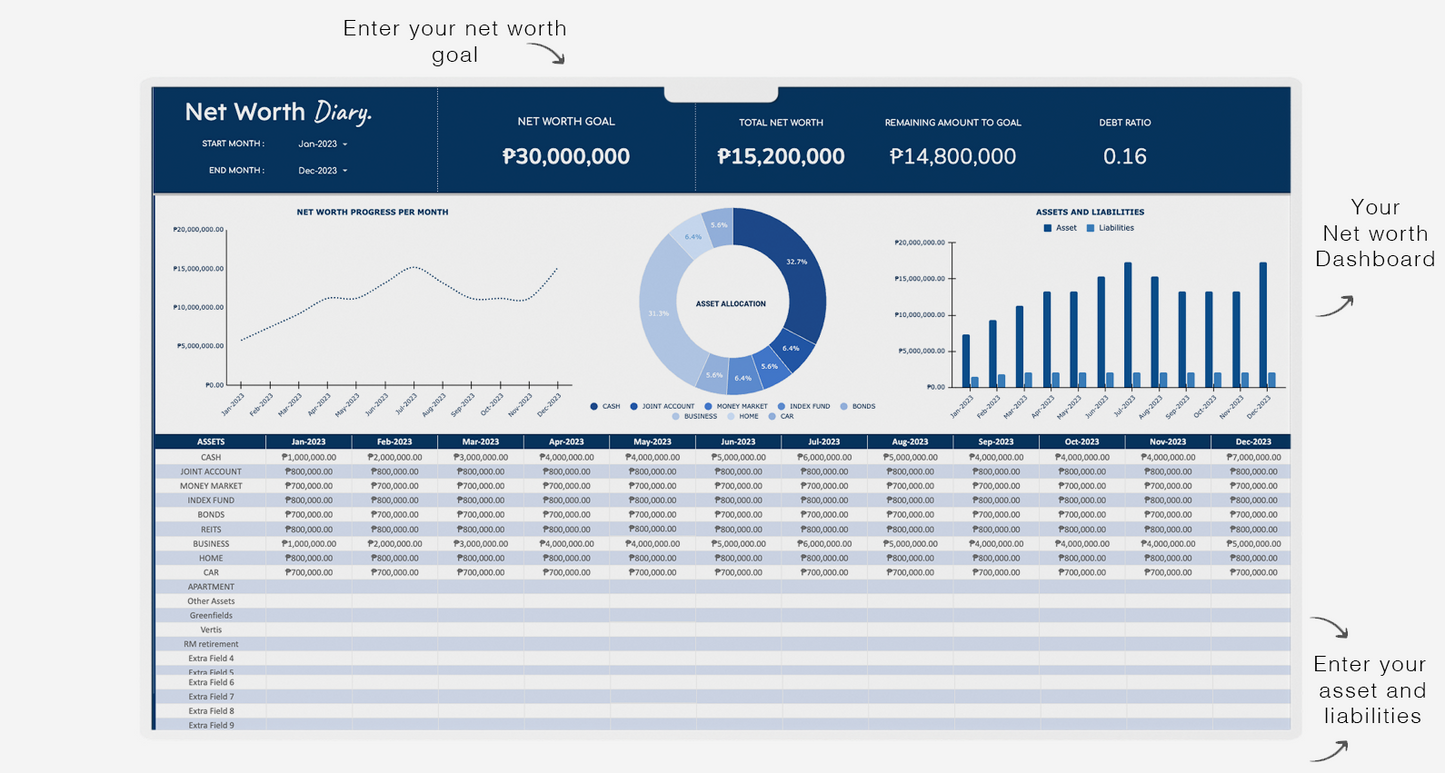Viewport: 1445px width, 773px height.
Task: Select the Jun-2023 table column header
Action: 738,442
